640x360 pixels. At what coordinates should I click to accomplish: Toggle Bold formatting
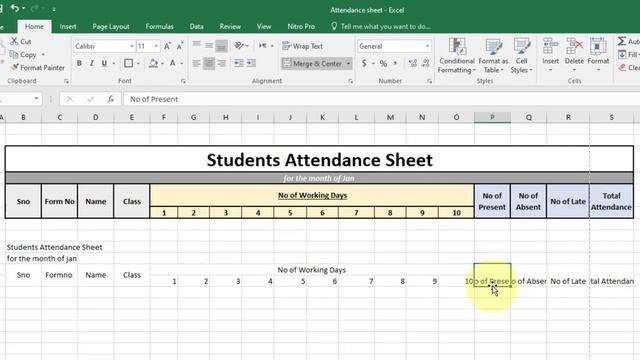click(79, 63)
